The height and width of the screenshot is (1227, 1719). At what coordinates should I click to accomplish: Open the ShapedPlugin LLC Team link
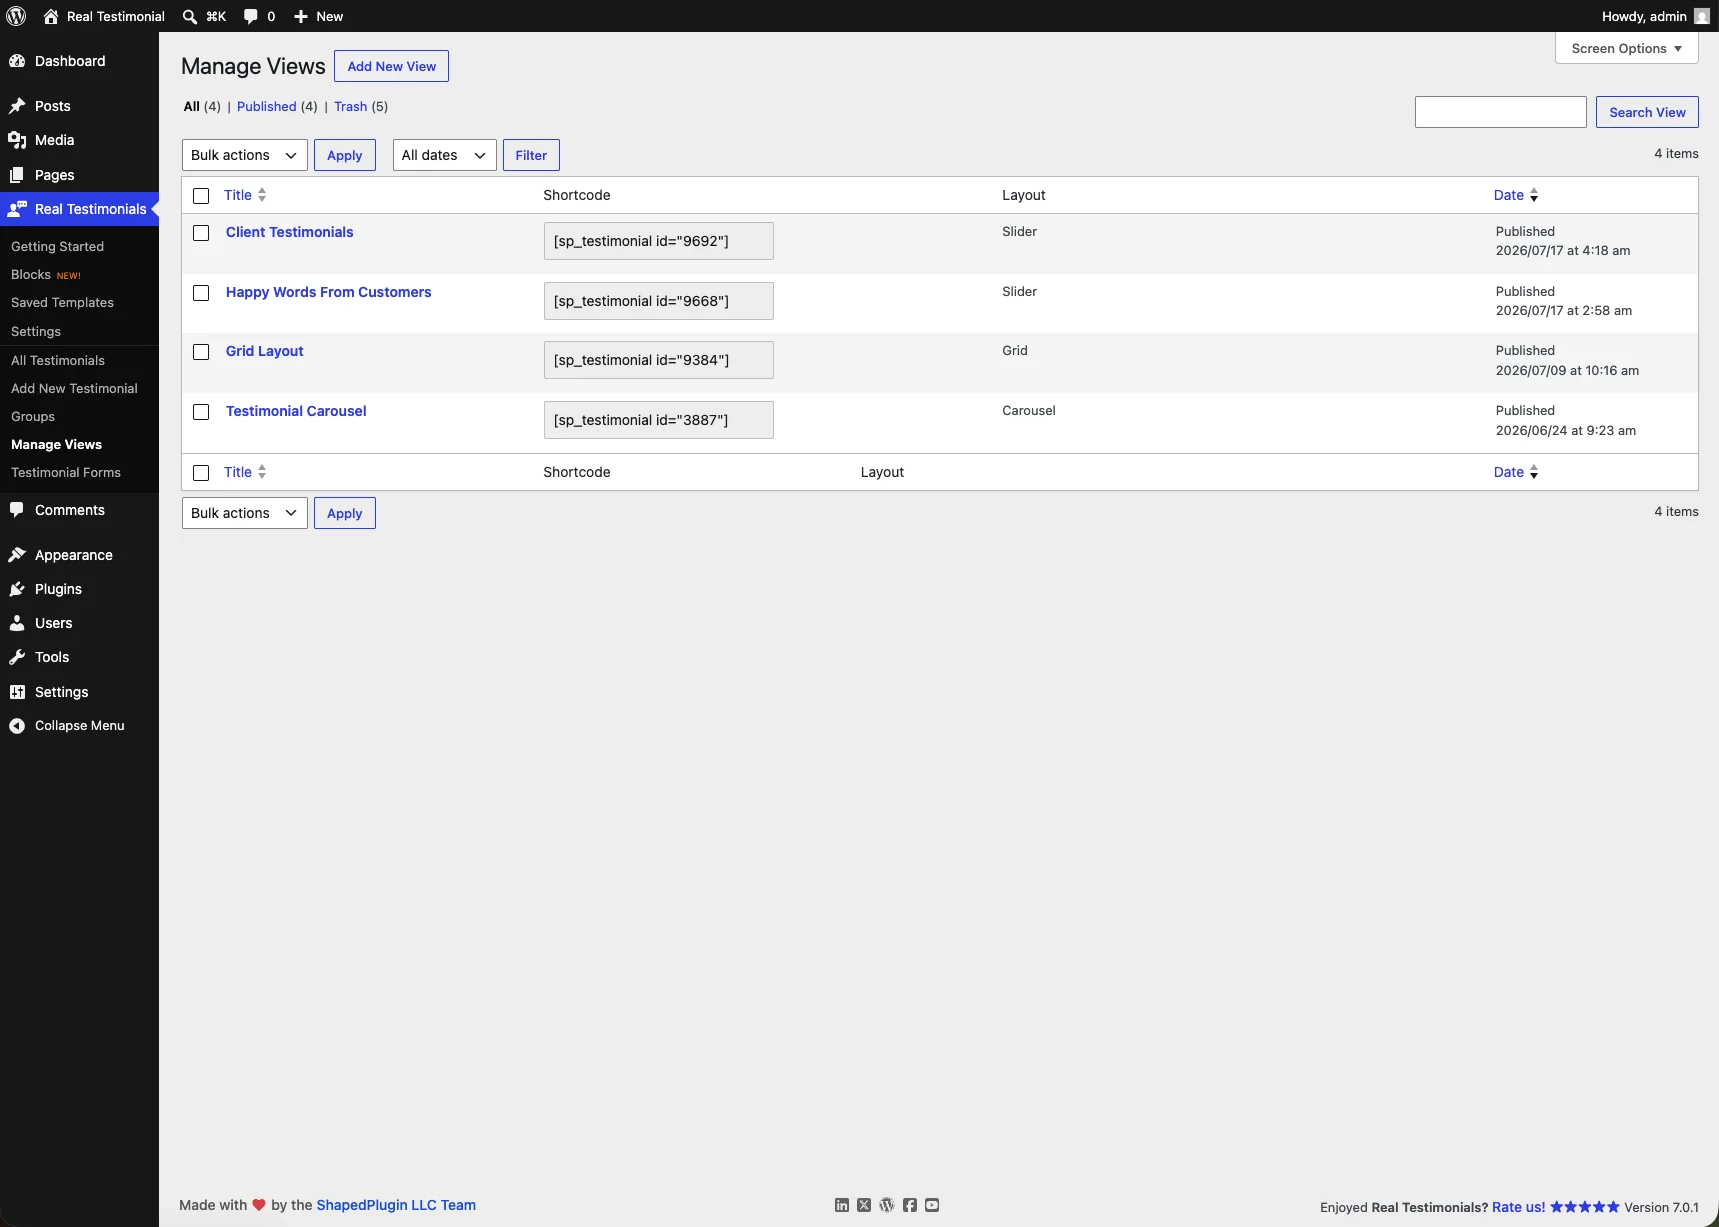396,1205
